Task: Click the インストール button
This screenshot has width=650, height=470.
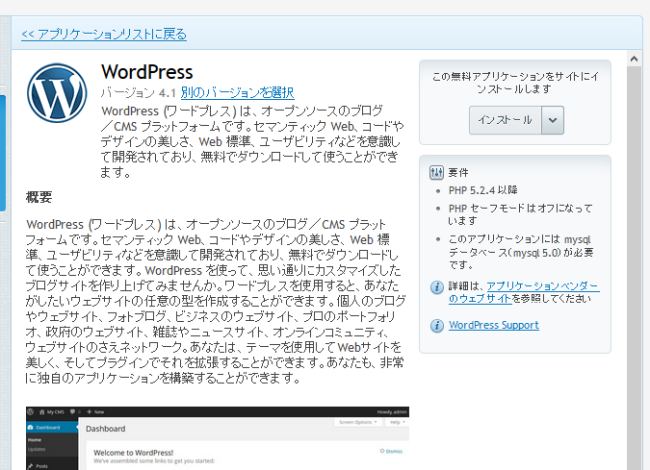Action: (505, 120)
